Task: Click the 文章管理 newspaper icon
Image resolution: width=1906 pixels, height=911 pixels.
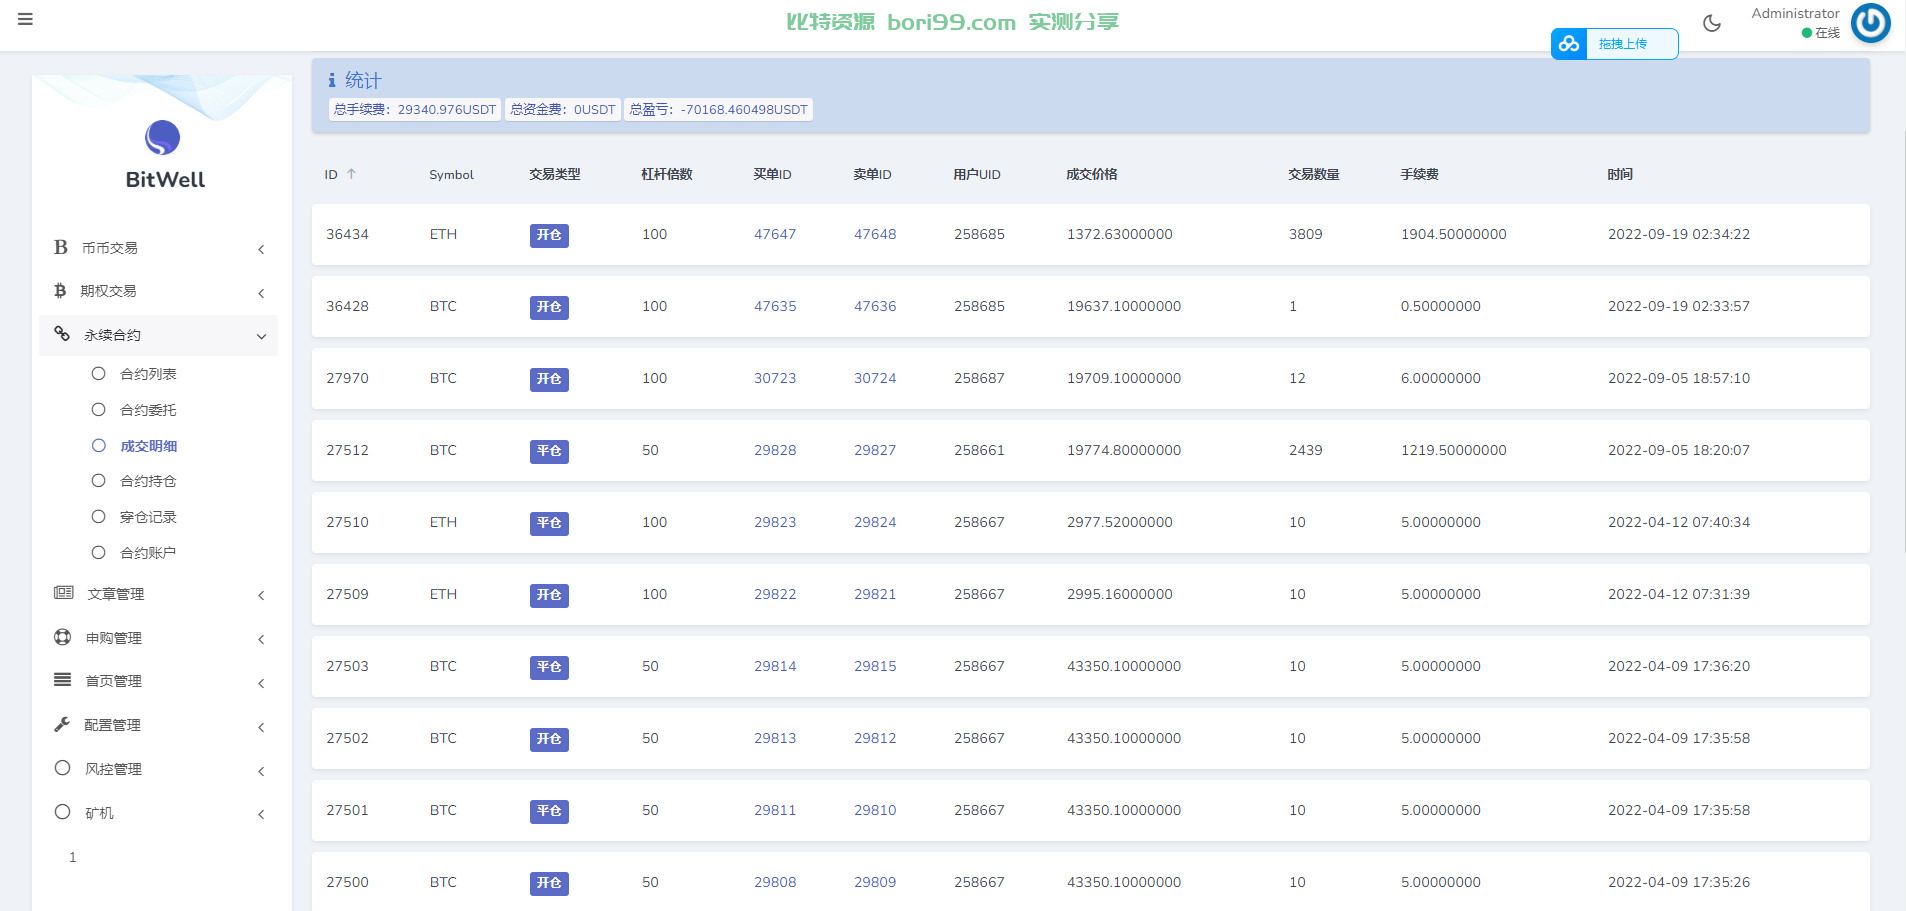Action: (x=63, y=593)
